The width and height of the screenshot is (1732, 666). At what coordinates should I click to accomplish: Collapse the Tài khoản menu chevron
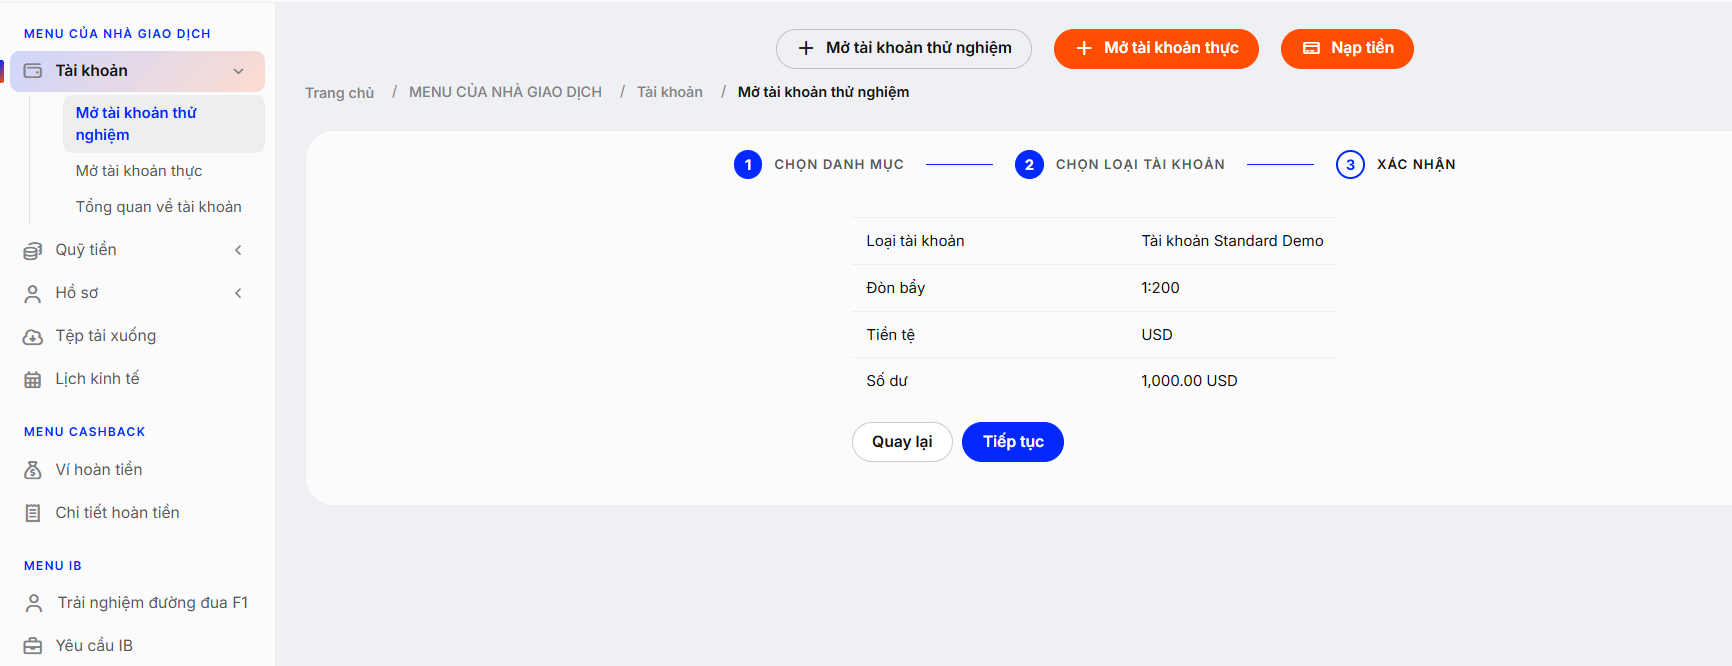[x=238, y=71]
